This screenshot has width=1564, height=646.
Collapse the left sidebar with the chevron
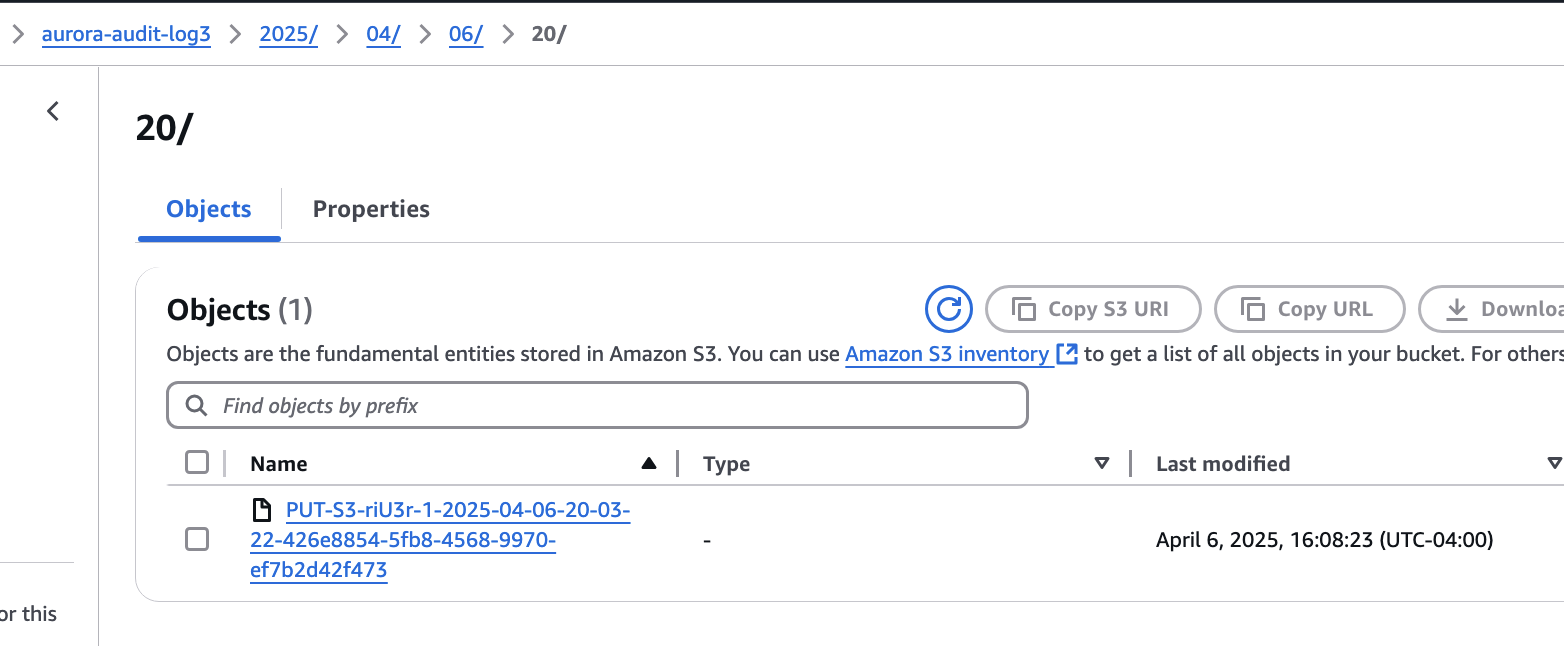click(54, 111)
